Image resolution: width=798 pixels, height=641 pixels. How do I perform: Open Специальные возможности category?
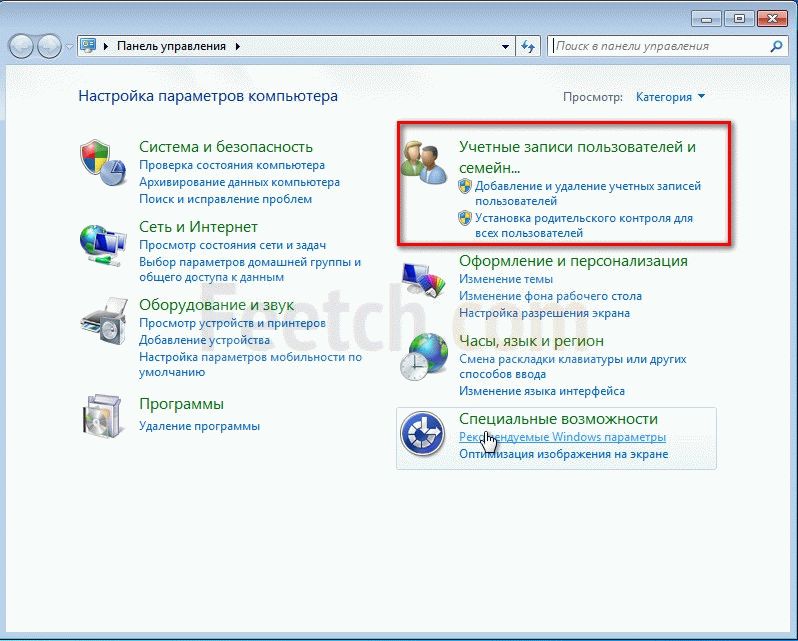tap(558, 418)
